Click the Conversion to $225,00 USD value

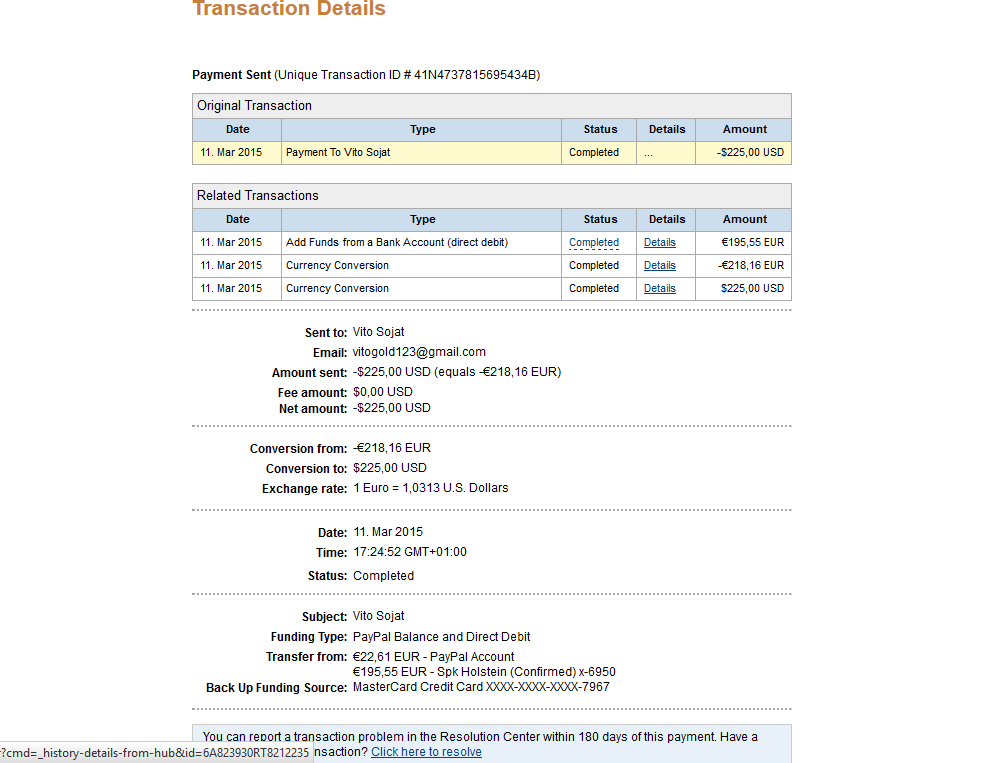pyautogui.click(x=390, y=468)
